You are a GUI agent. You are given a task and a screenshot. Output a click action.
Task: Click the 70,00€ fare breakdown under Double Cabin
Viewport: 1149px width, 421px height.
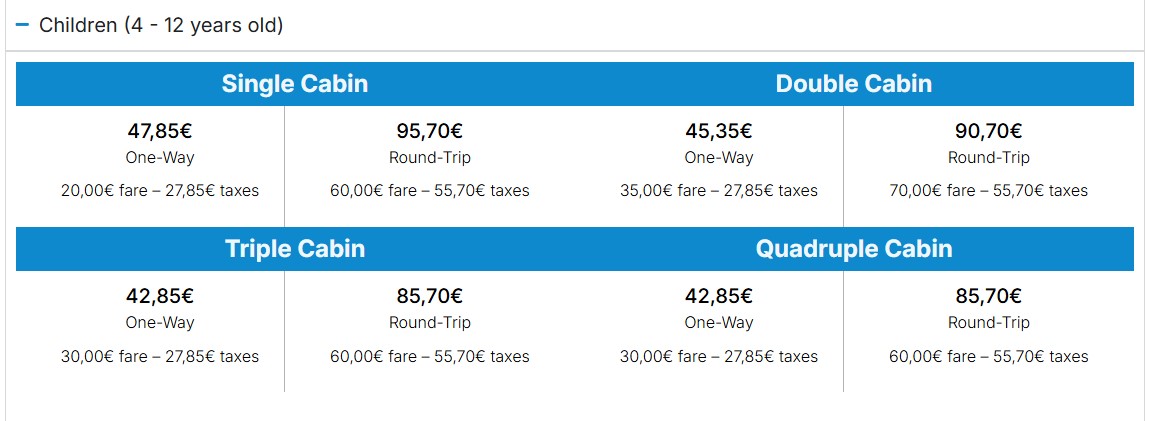[989, 191]
